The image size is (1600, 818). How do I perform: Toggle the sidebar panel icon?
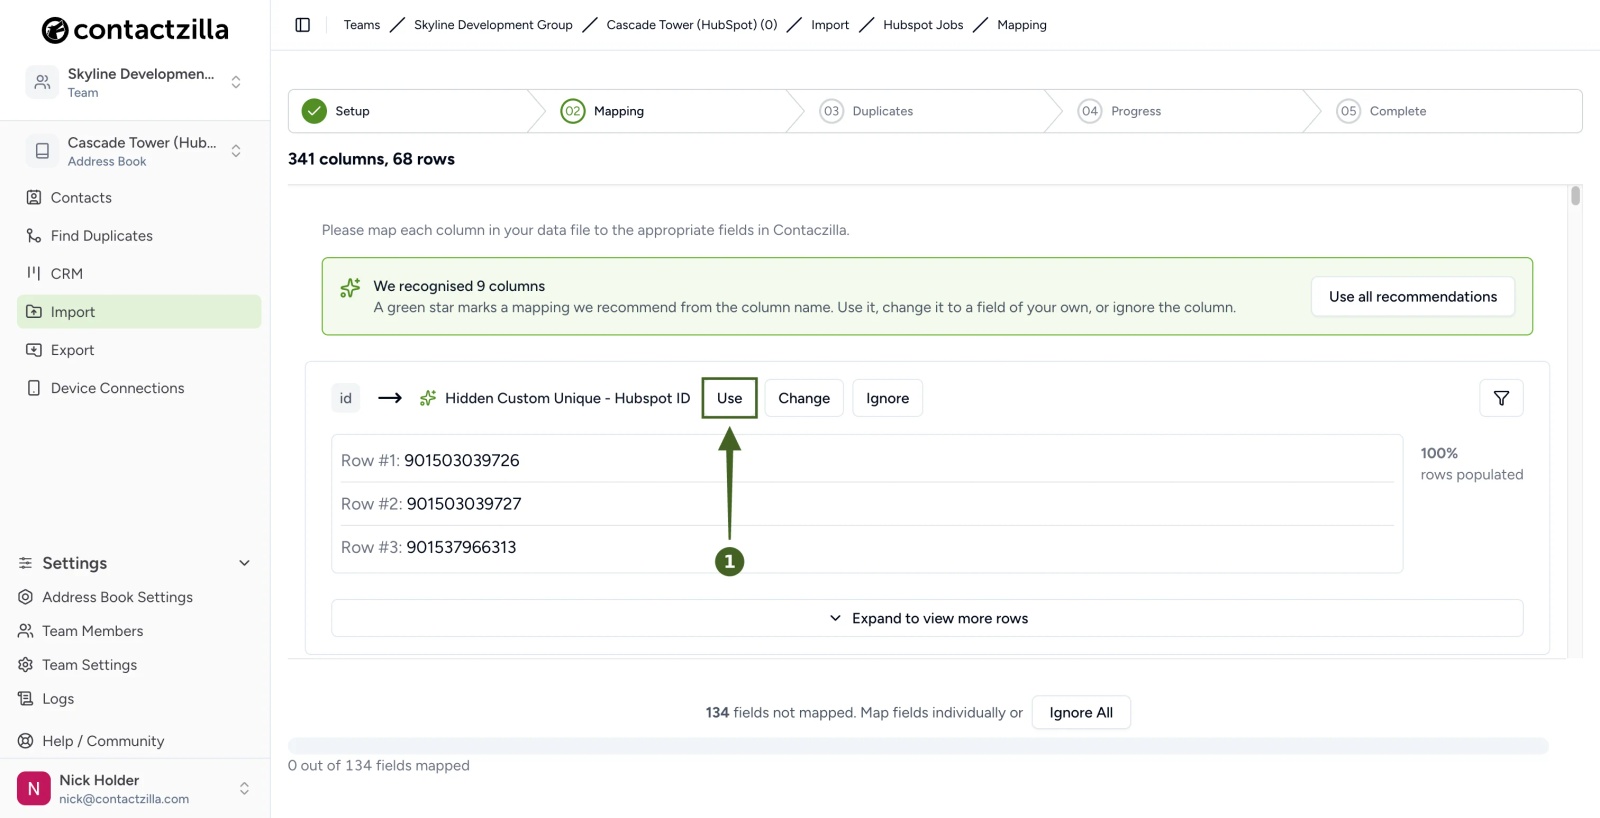coord(303,25)
